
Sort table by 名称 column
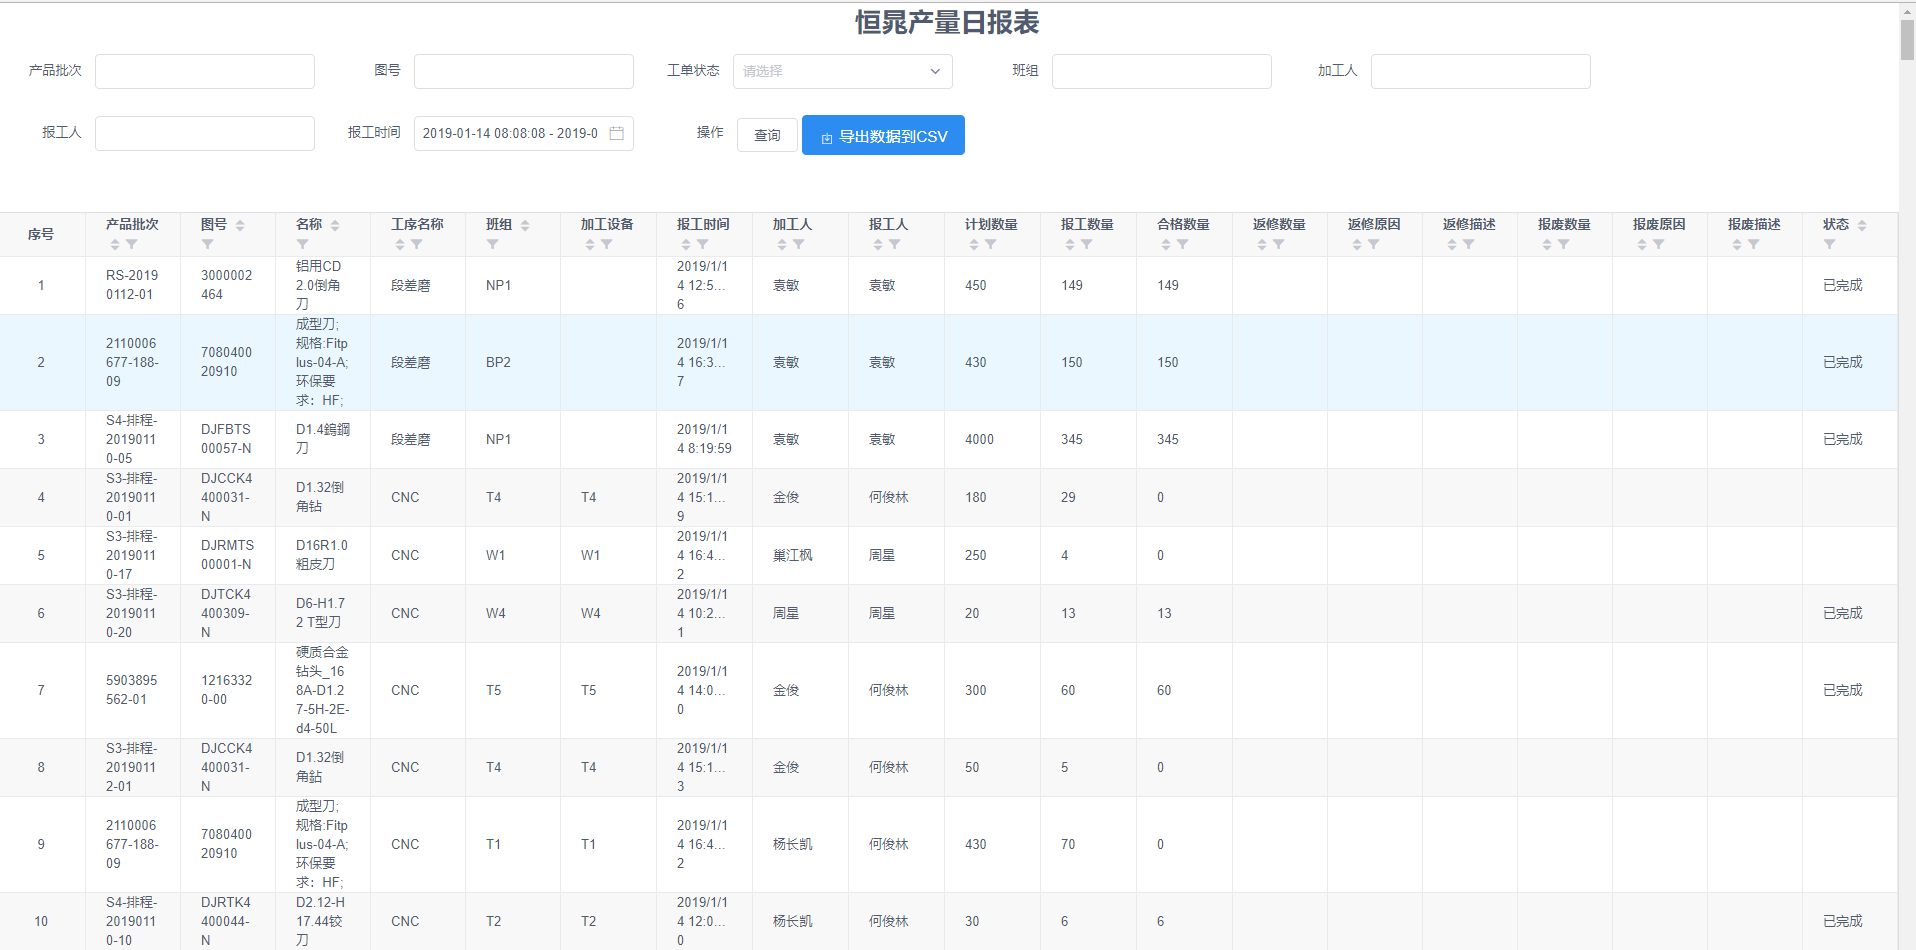(335, 225)
